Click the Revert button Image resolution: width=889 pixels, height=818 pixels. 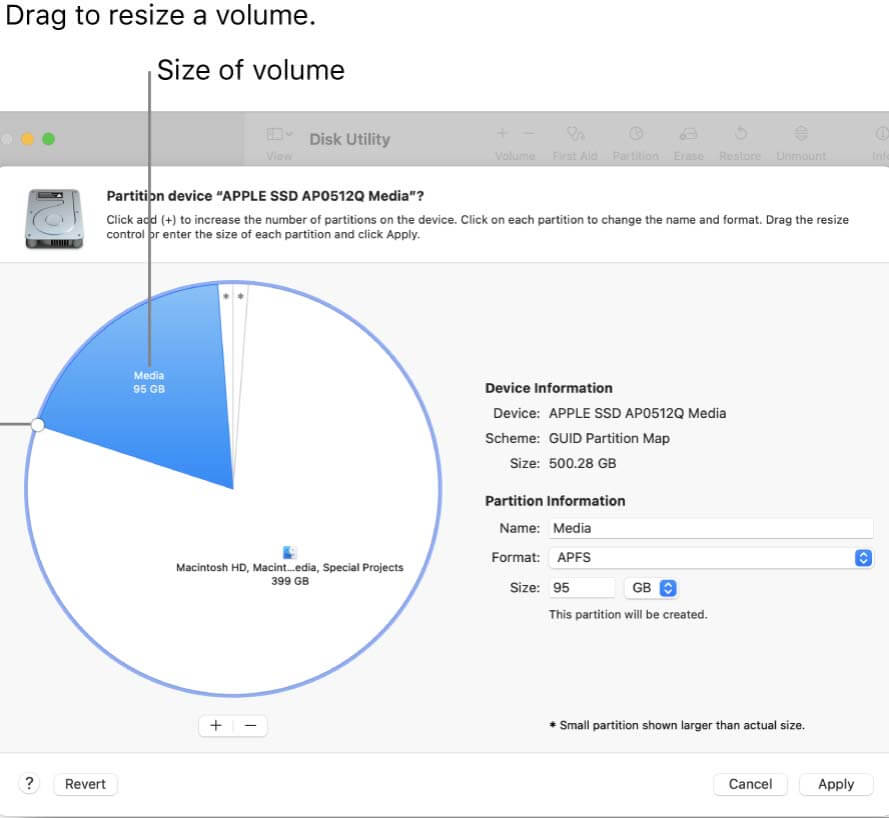point(85,783)
